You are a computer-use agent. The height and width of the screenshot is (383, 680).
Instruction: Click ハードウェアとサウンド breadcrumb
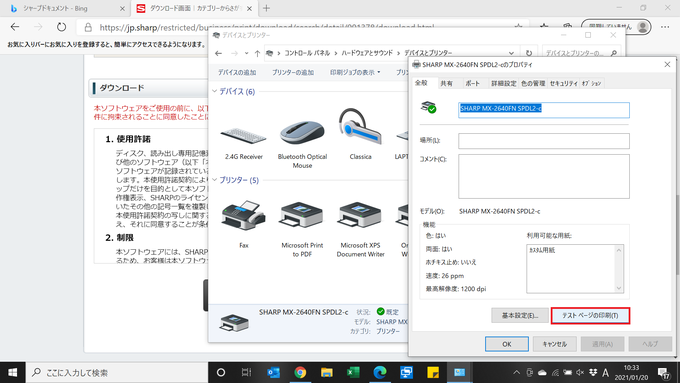click(367, 53)
